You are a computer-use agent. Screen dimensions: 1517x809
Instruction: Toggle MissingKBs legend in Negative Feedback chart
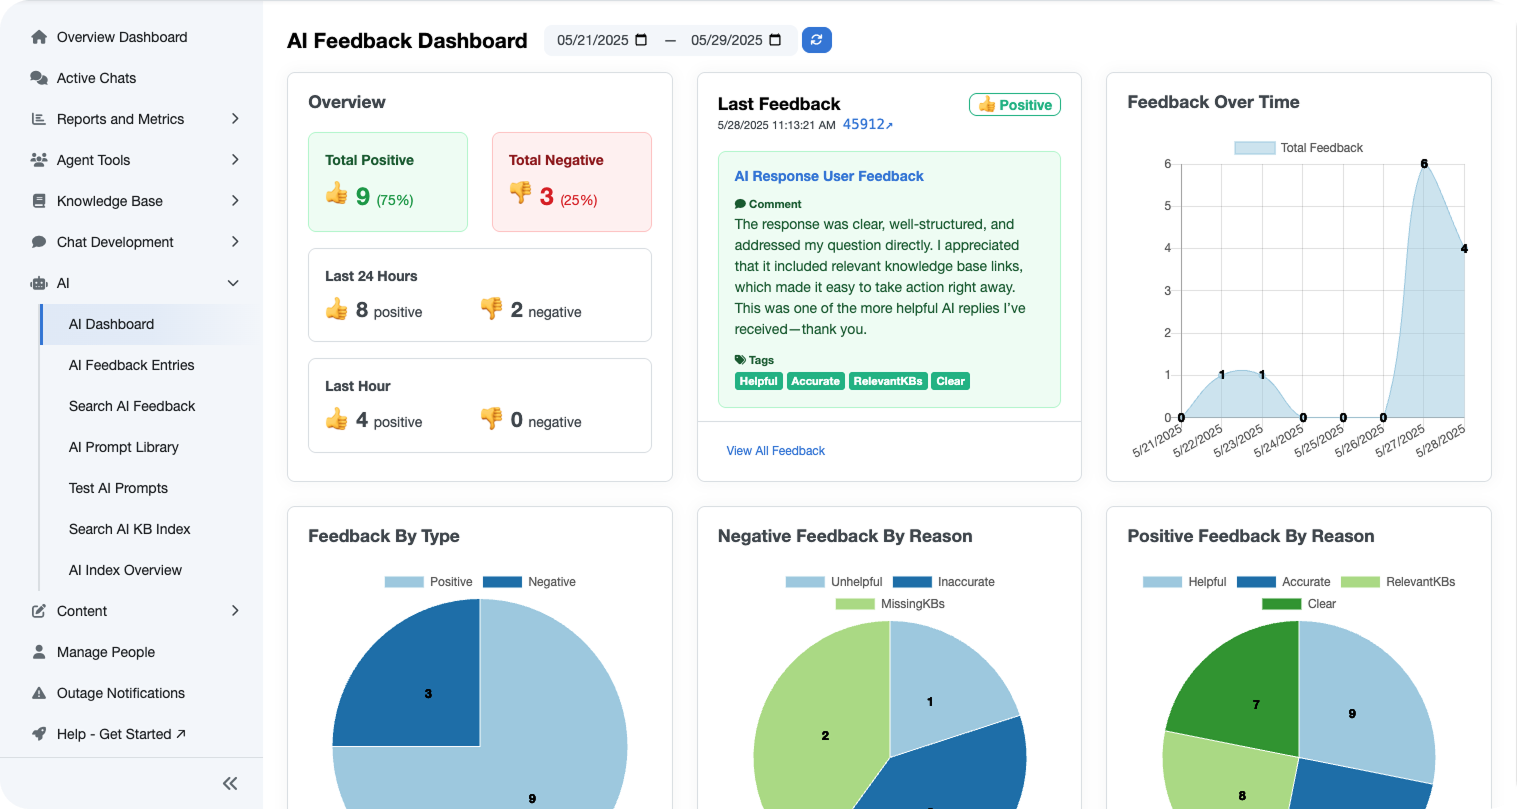tap(890, 604)
